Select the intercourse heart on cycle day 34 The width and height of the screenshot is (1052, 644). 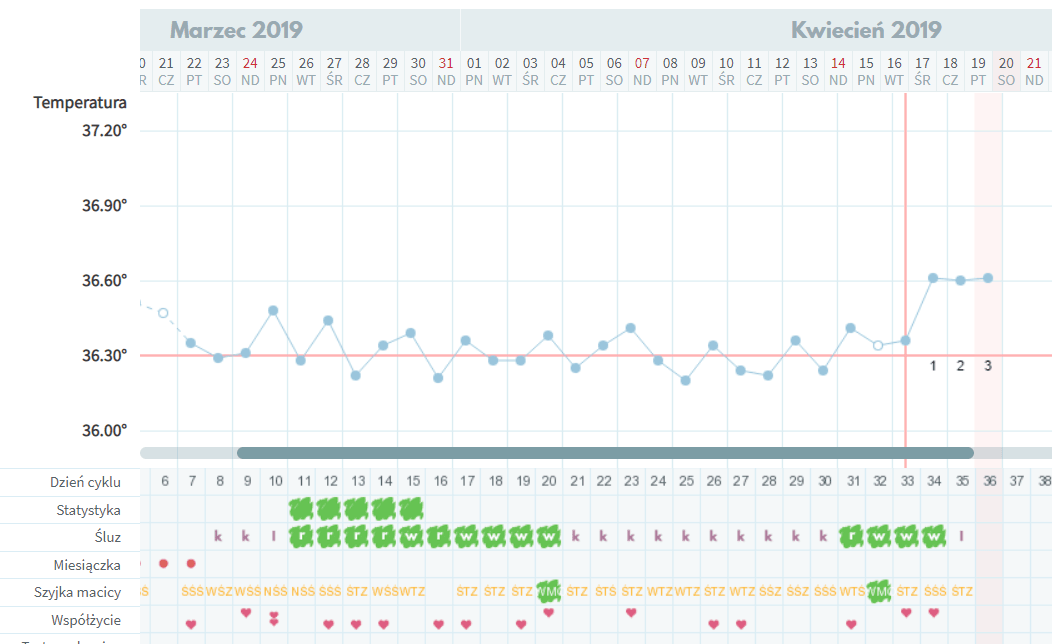point(934,612)
